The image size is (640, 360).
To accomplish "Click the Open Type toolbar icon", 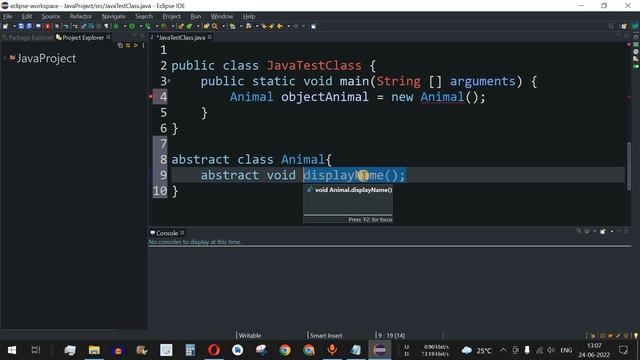I will [206, 26].
